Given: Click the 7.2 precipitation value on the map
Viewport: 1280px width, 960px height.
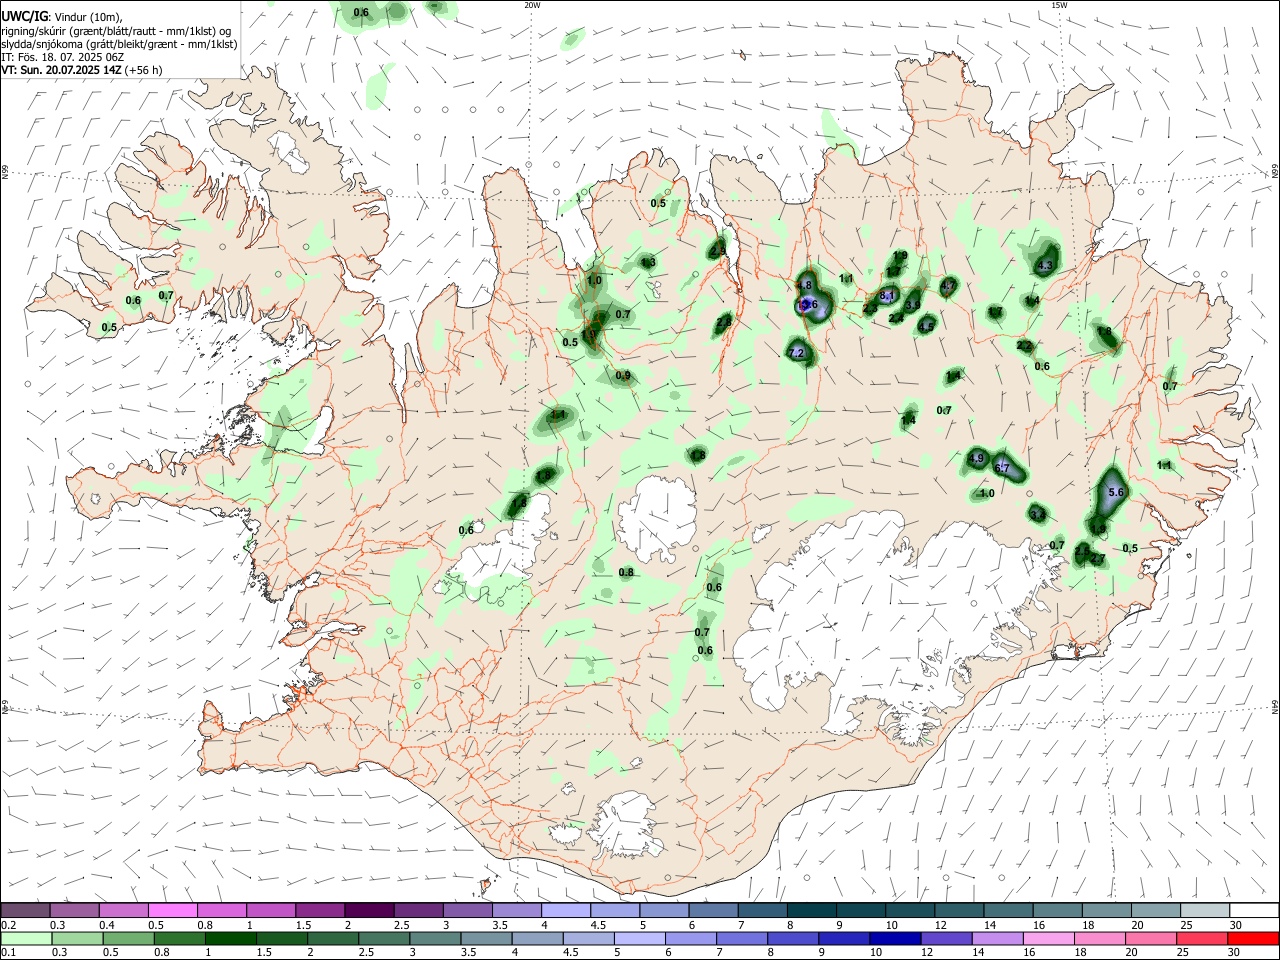Looking at the screenshot, I should (x=797, y=354).
